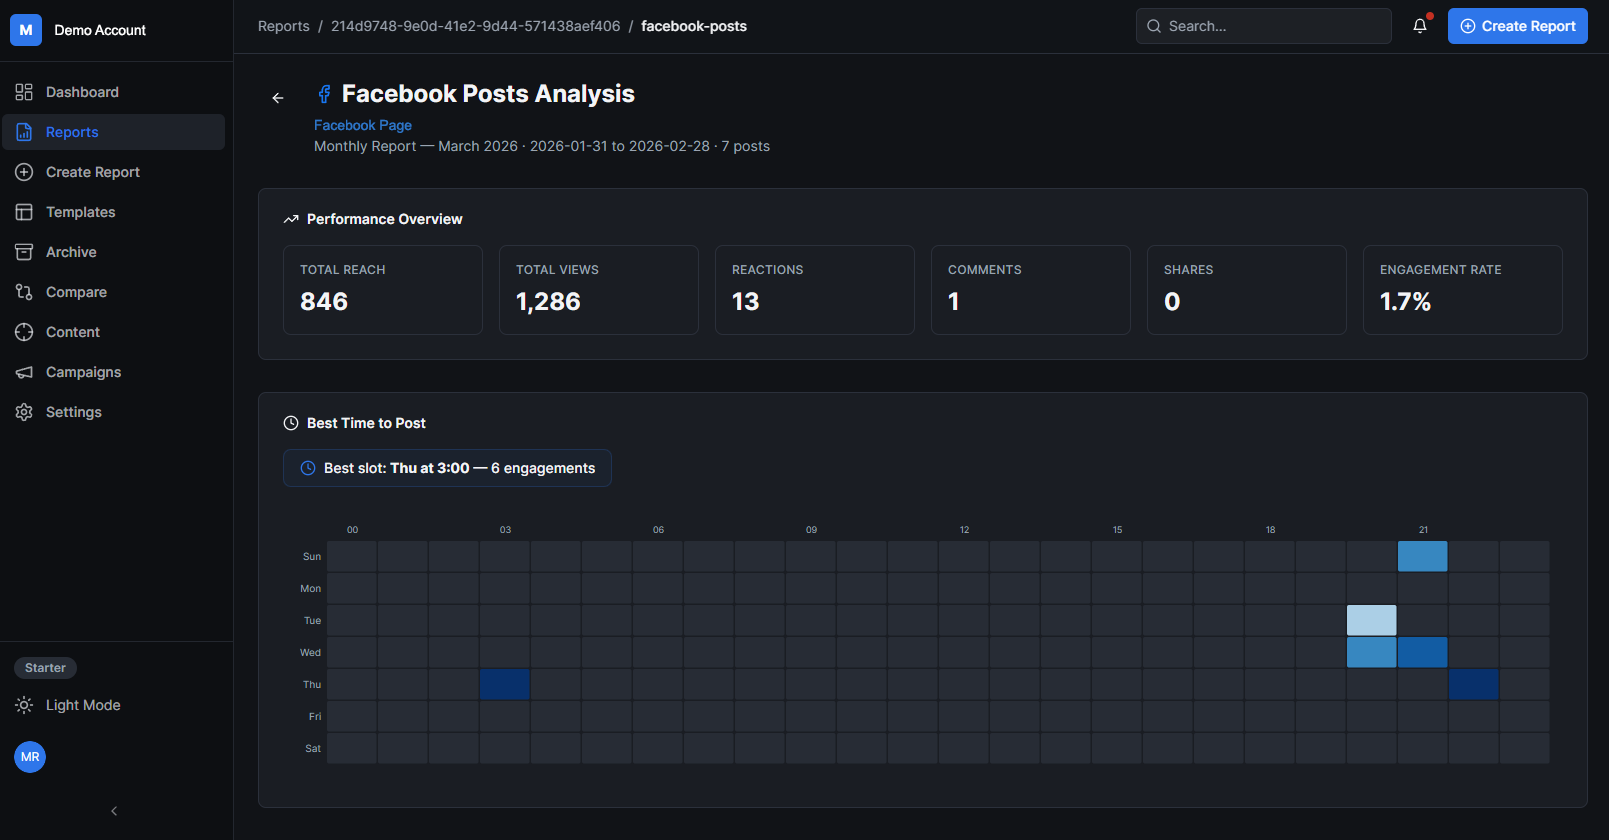Open Settings from the sidebar
The image size is (1609, 840).
(114, 412)
